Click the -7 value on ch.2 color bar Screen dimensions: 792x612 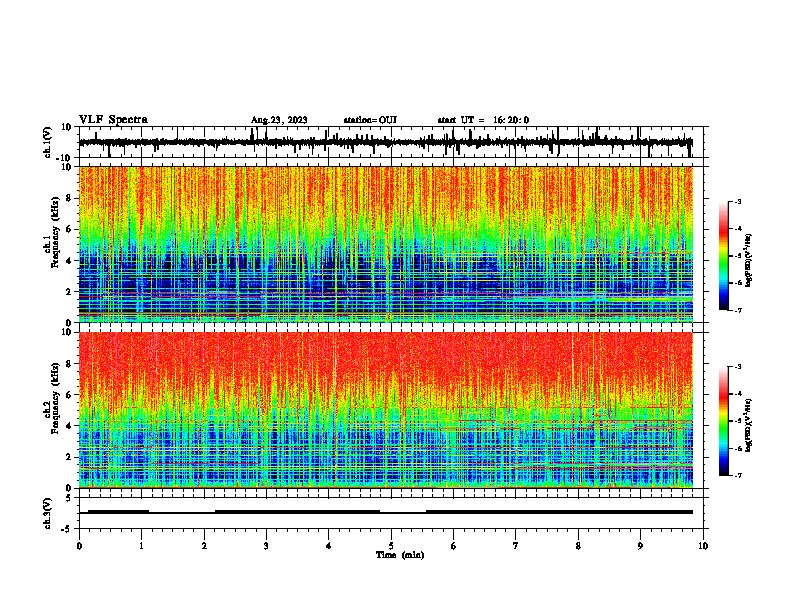coord(737,475)
